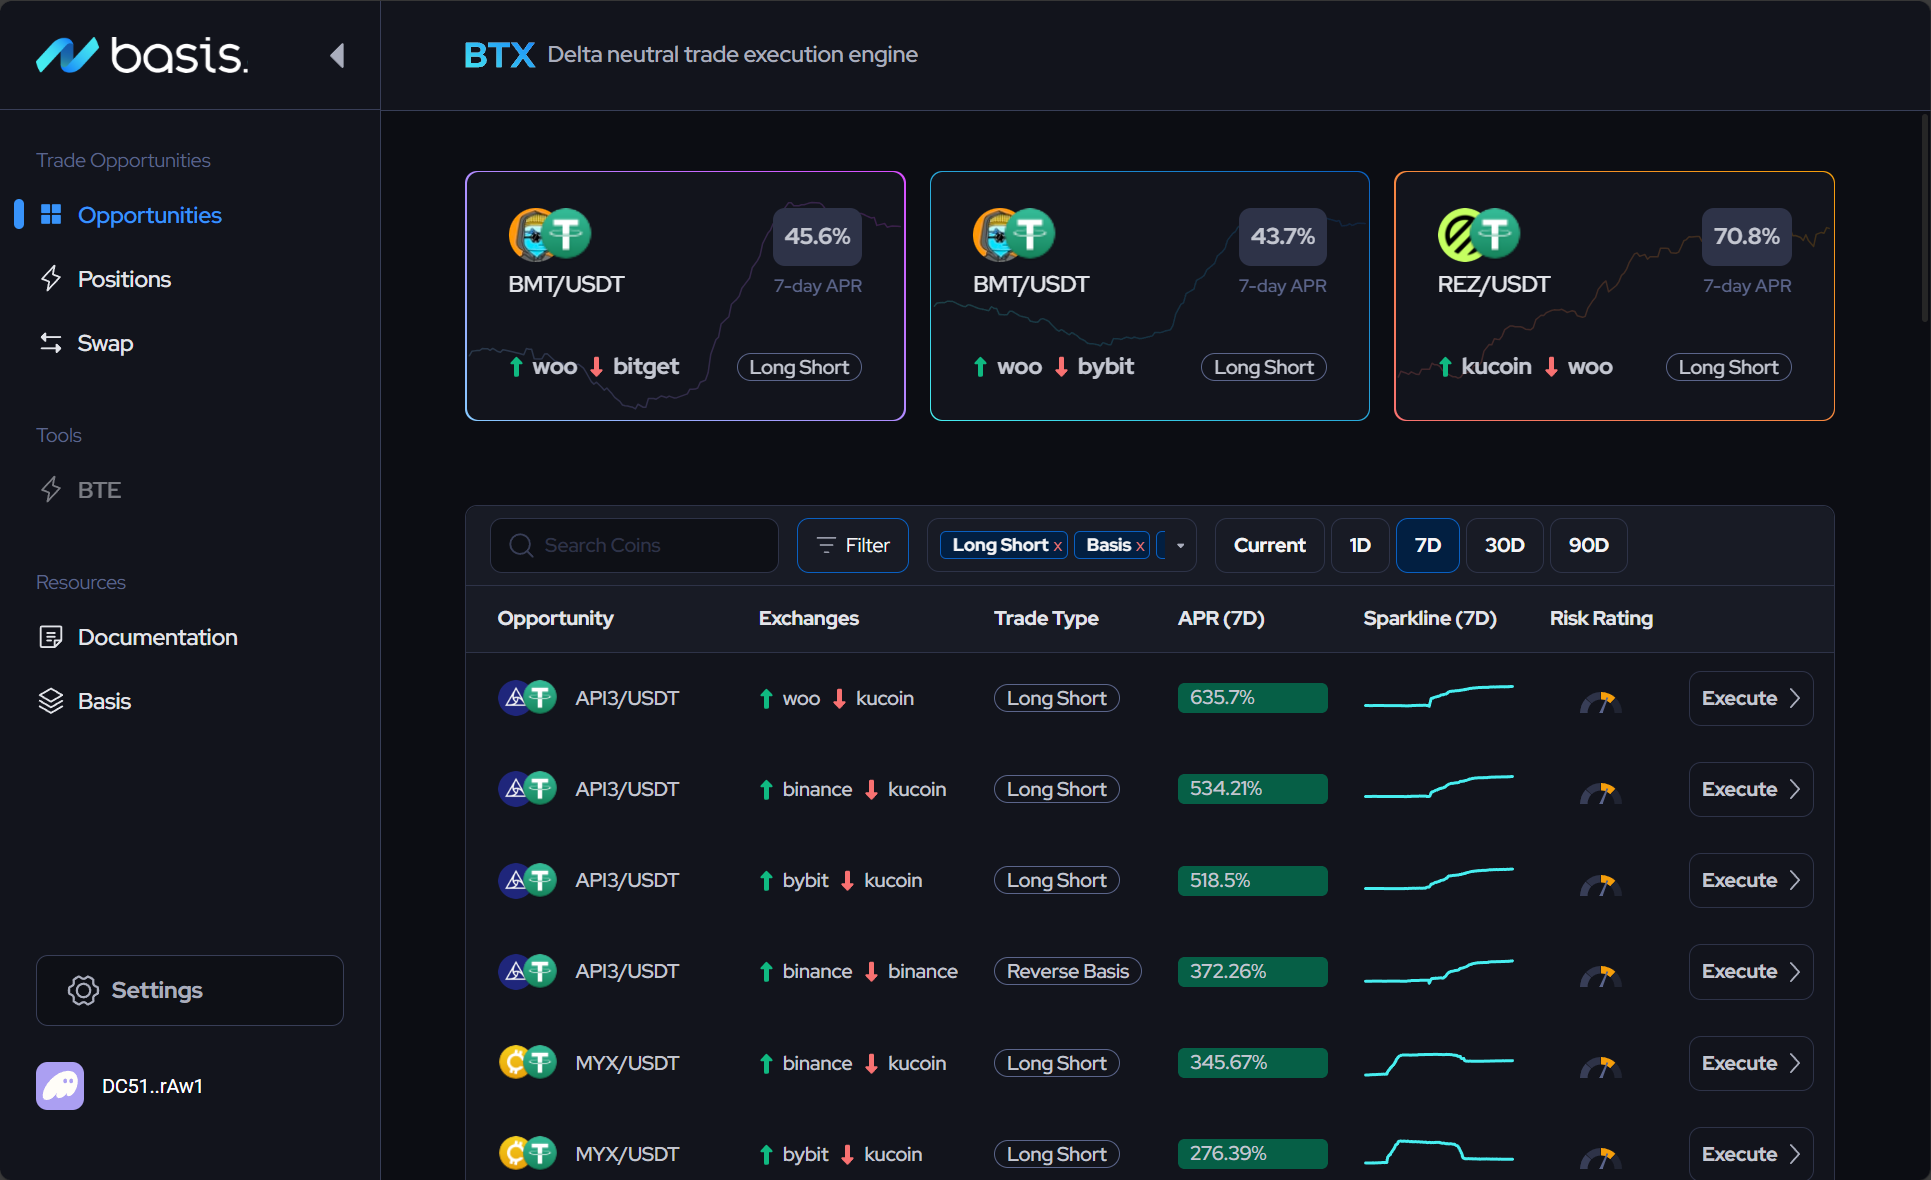Click the search magnifier icon

(521, 545)
